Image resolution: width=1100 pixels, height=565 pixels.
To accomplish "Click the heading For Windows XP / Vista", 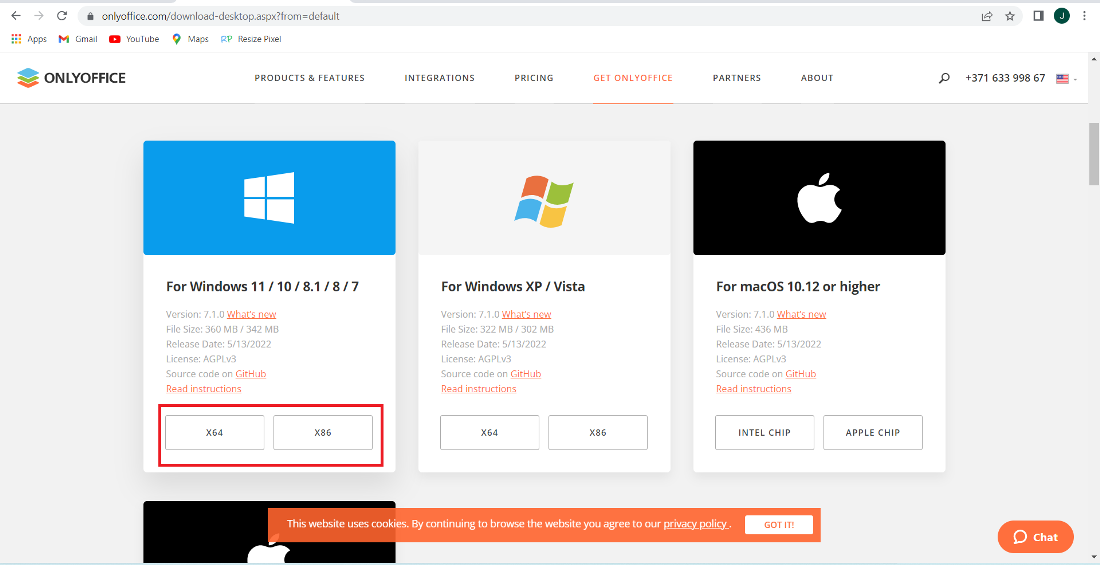I will click(513, 286).
